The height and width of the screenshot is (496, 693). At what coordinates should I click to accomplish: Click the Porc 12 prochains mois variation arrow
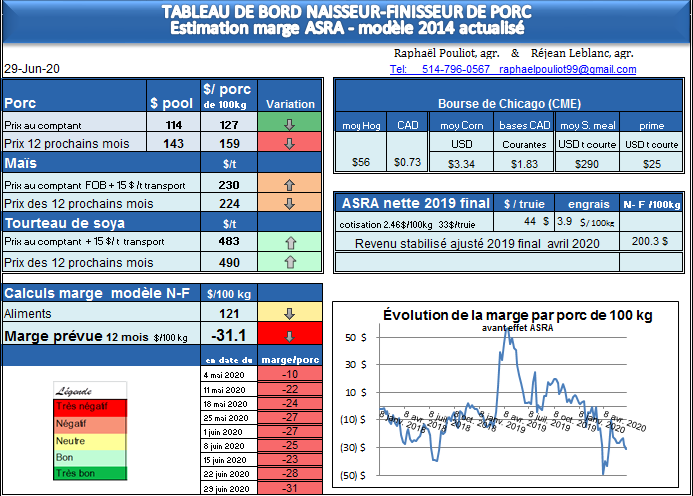point(290,143)
